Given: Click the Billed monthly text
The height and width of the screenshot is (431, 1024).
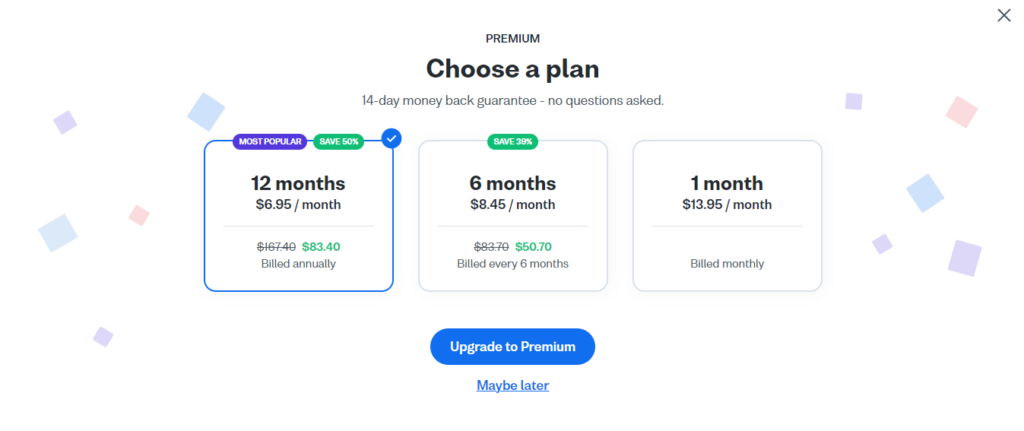Looking at the screenshot, I should [x=727, y=264].
